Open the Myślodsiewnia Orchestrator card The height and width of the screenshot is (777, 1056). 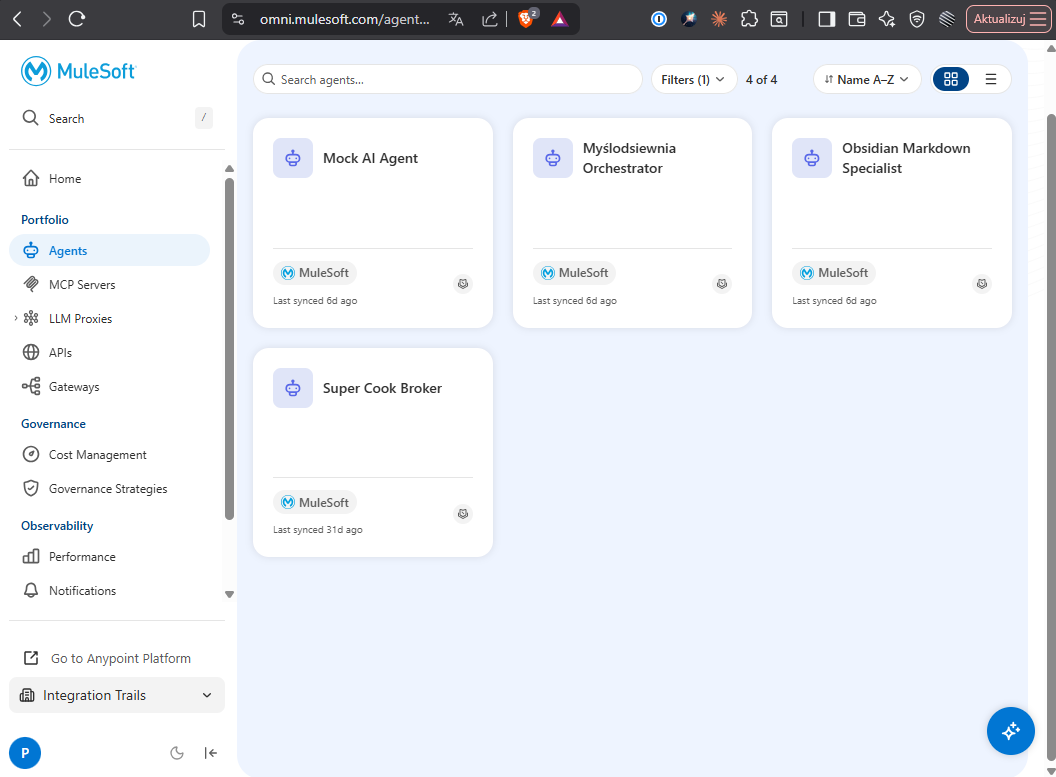(x=632, y=223)
